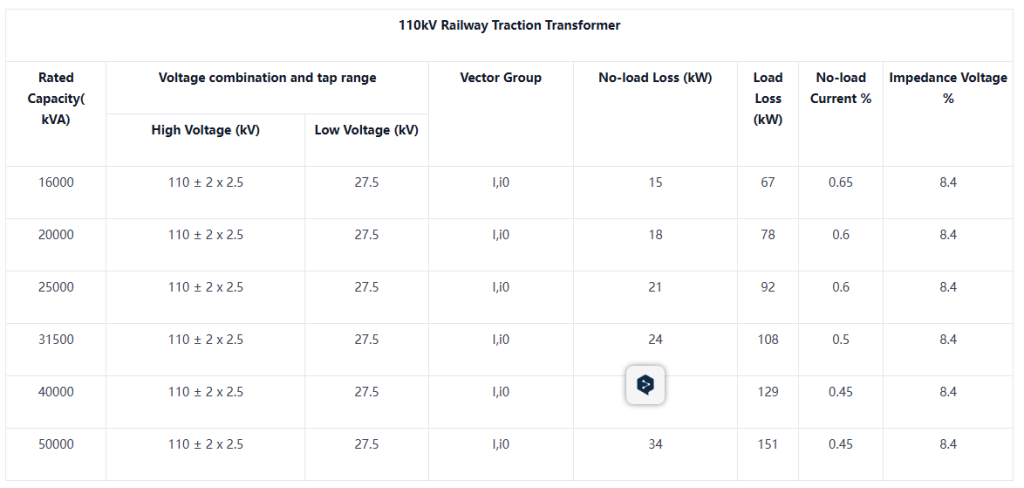
Task: Click the no-load current value 0.5
Action: point(840,339)
